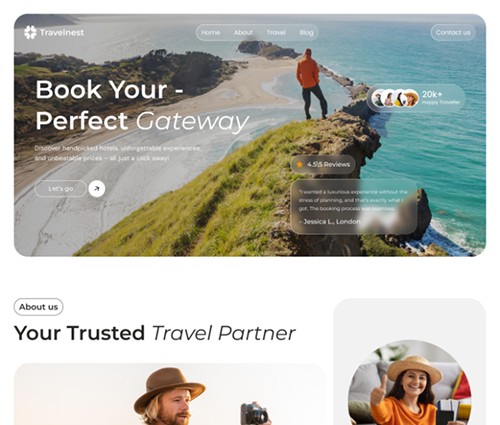Screen dimensions: 500x425
Task: Open the circular photo of woman in orange
Action: point(410,383)
